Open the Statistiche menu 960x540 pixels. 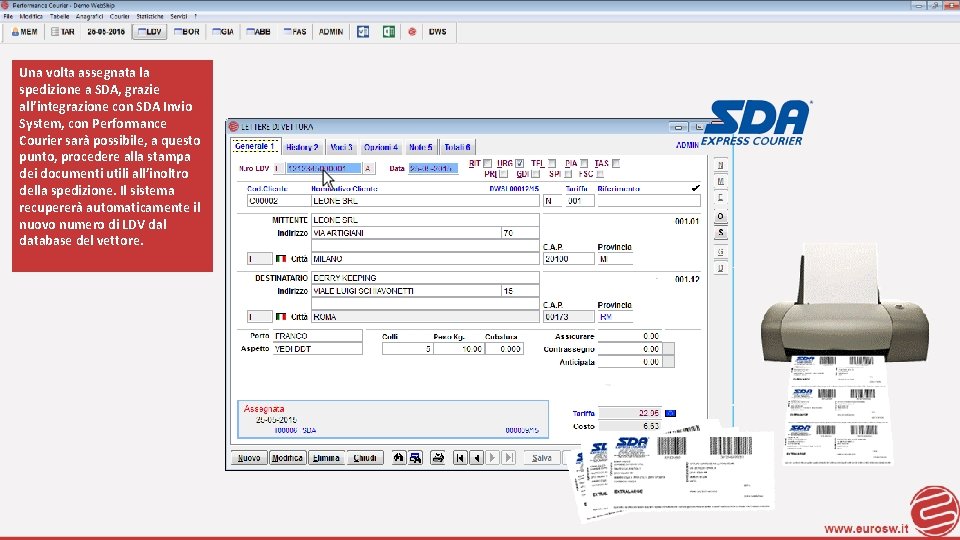click(x=150, y=17)
